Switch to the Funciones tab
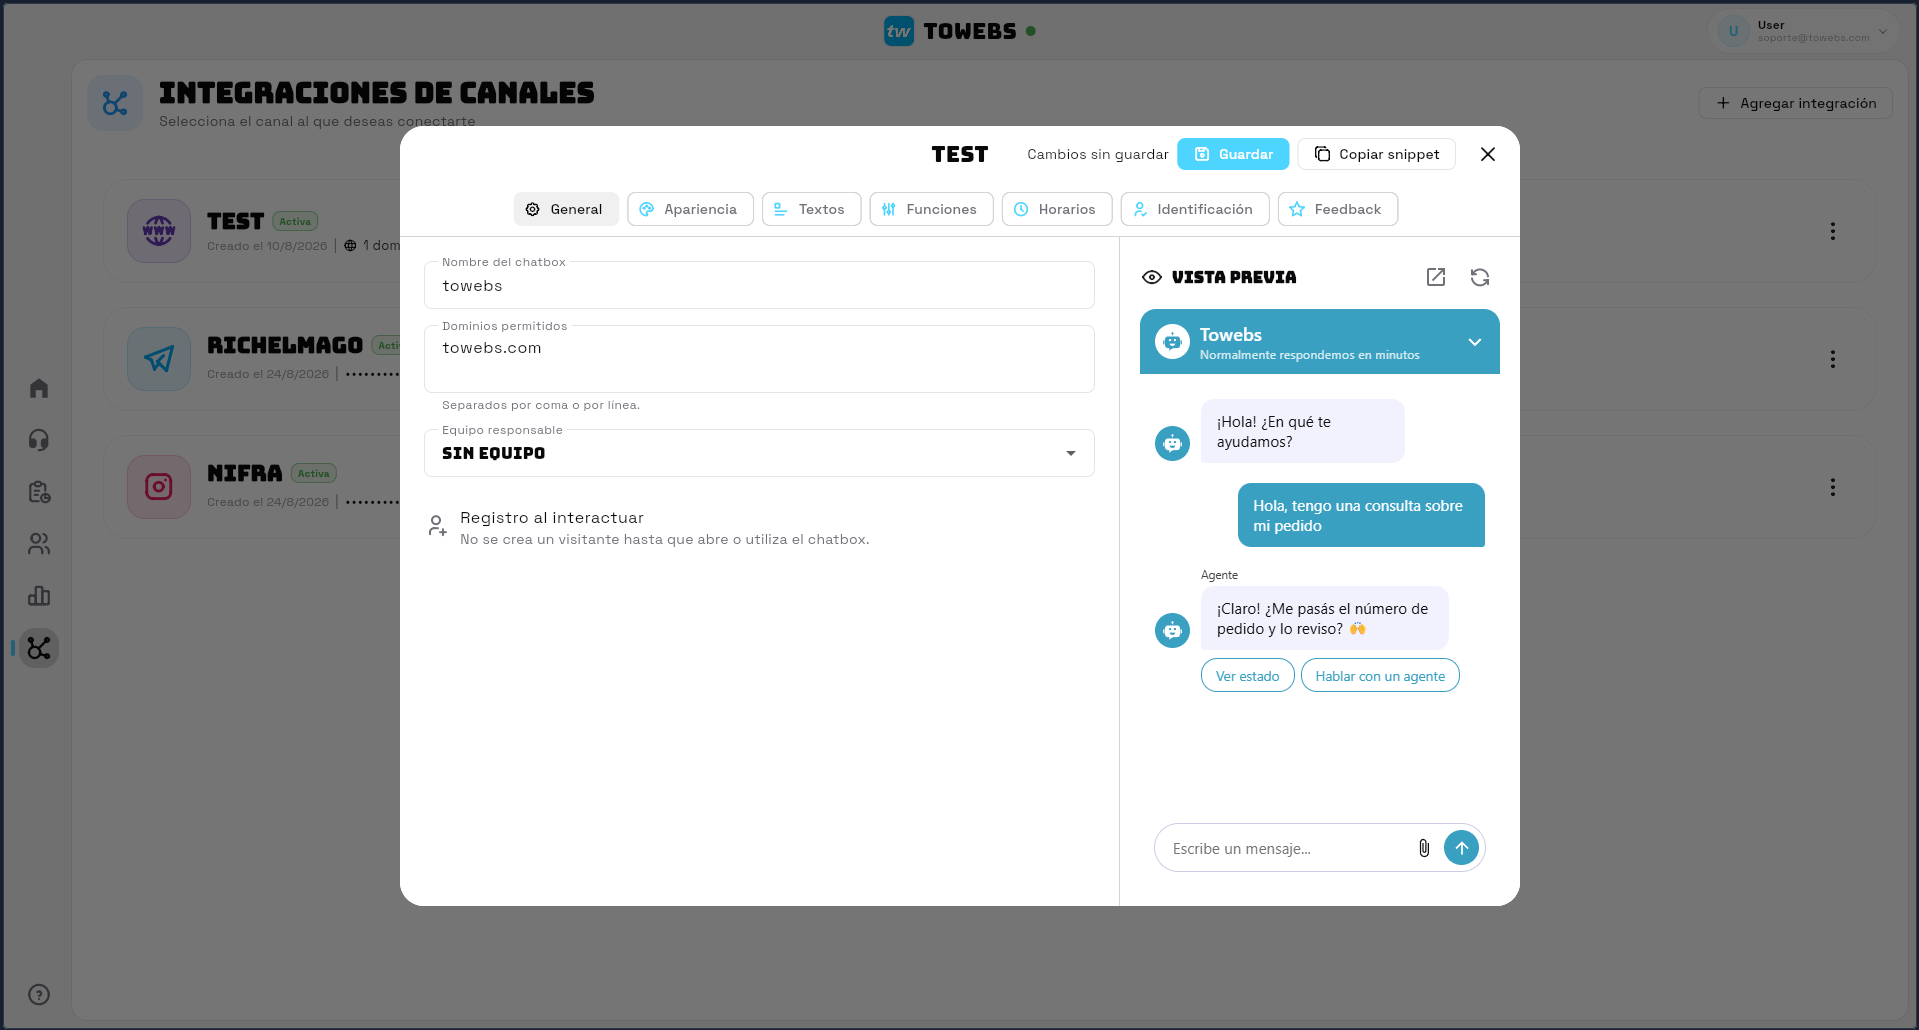 tap(931, 209)
